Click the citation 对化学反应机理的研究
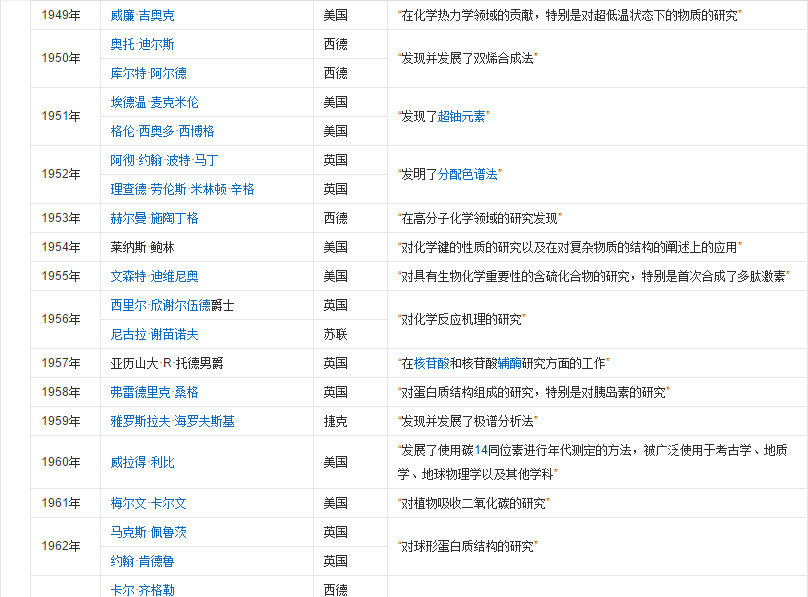This screenshot has width=808, height=597. [462, 319]
